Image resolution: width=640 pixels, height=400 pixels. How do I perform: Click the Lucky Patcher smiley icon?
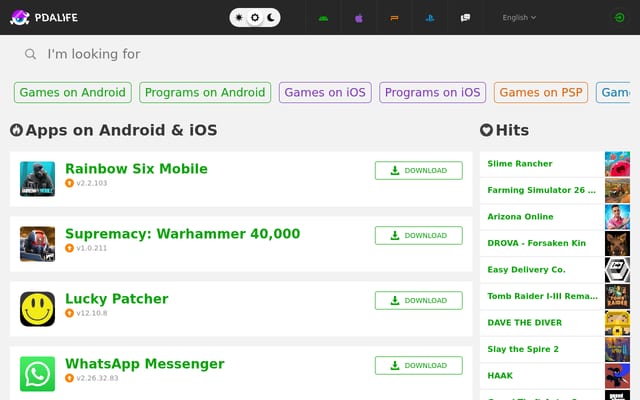[38, 309]
